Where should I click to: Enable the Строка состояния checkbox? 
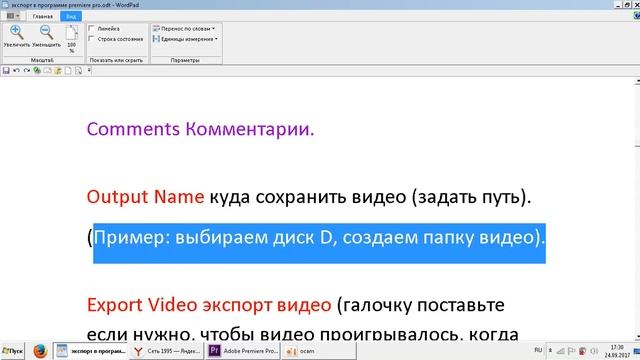91,39
